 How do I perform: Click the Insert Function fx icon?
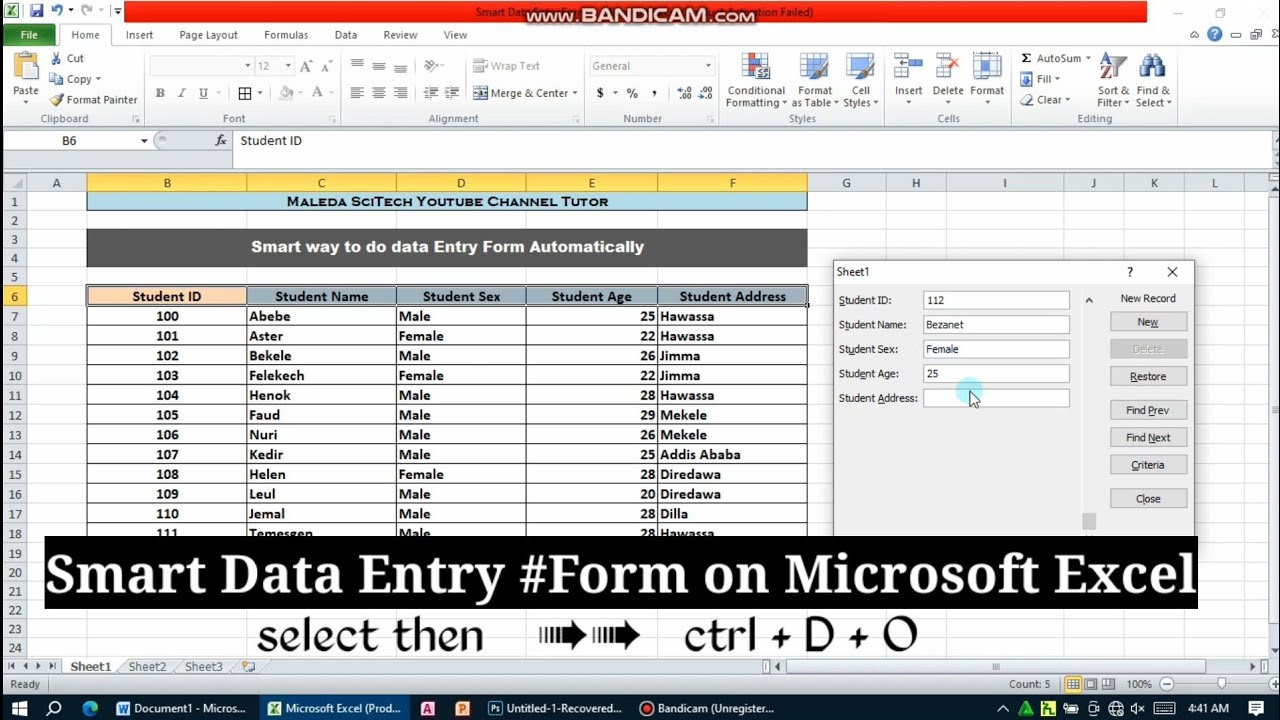pos(221,141)
